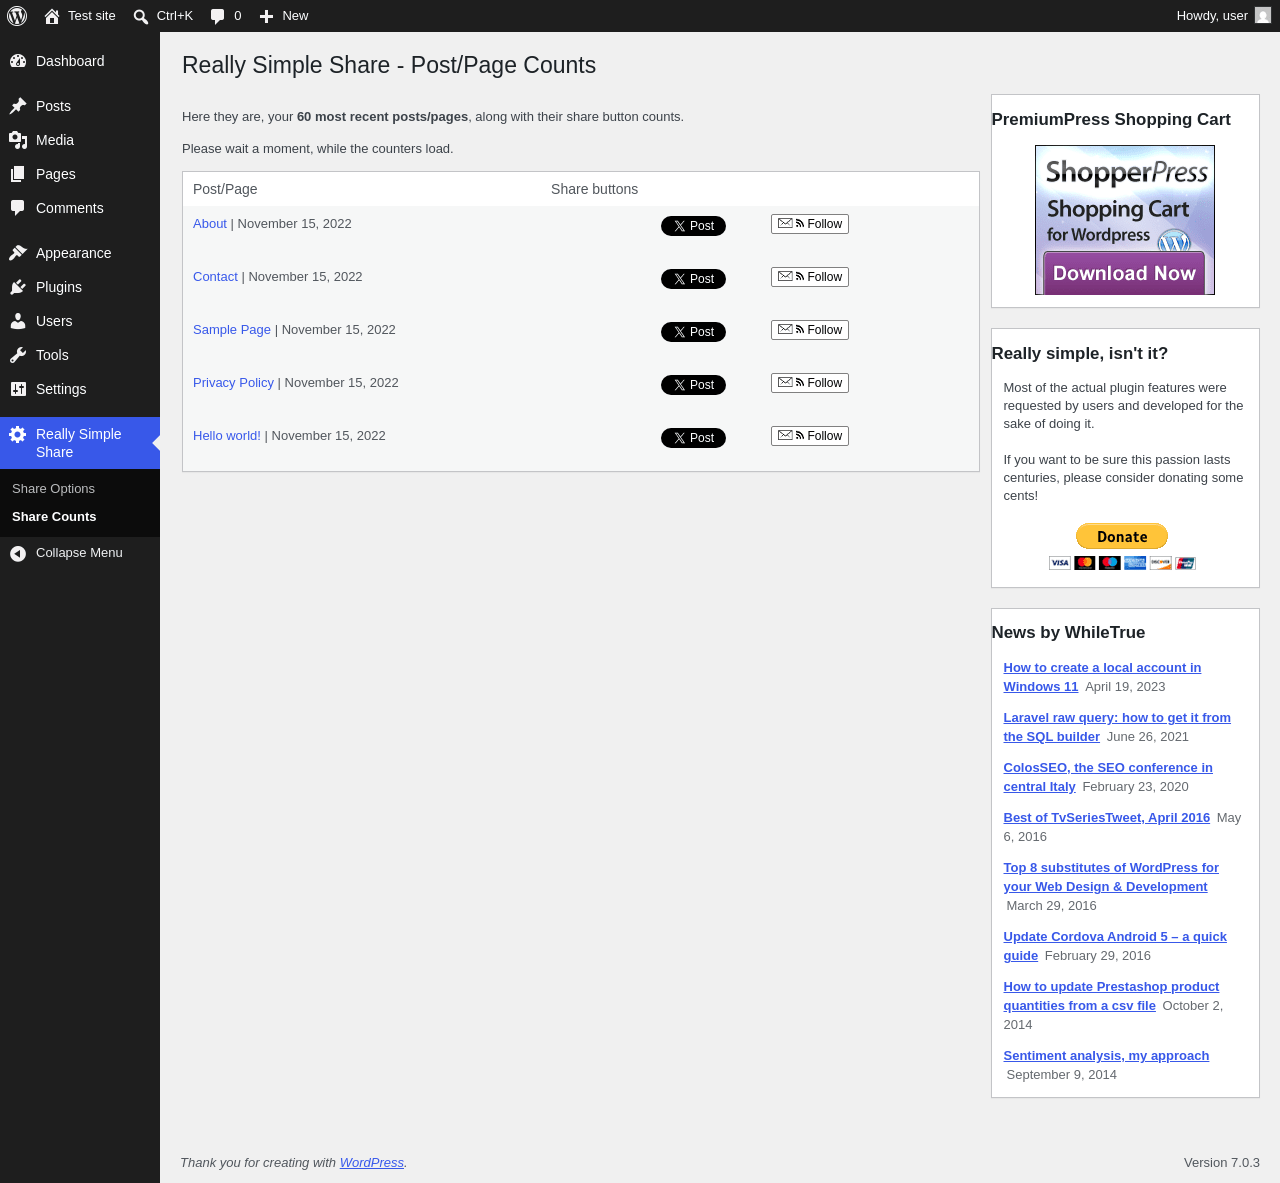
Task: Open Share Options submenu item
Action: coord(53,489)
